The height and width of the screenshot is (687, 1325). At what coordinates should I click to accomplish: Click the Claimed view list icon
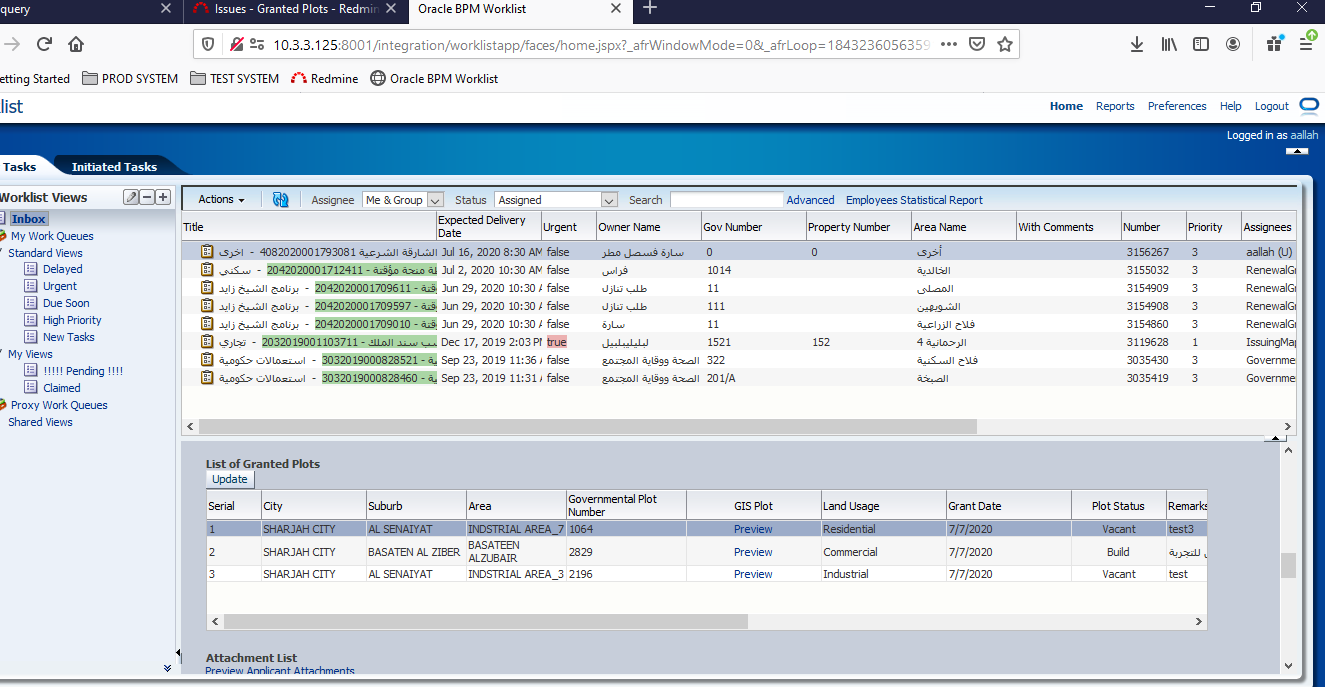click(33, 388)
